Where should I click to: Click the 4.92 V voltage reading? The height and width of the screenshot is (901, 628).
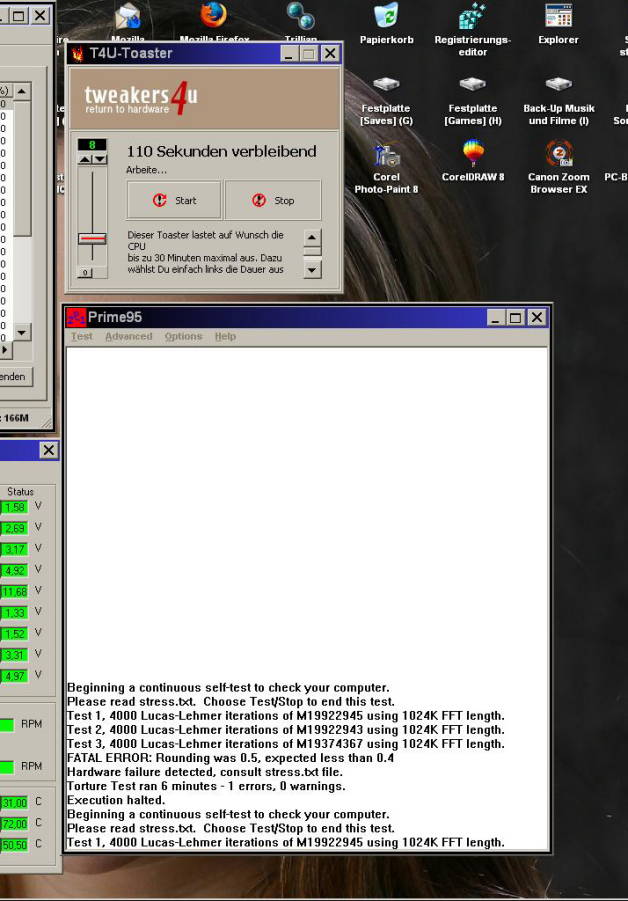[x=14, y=571]
